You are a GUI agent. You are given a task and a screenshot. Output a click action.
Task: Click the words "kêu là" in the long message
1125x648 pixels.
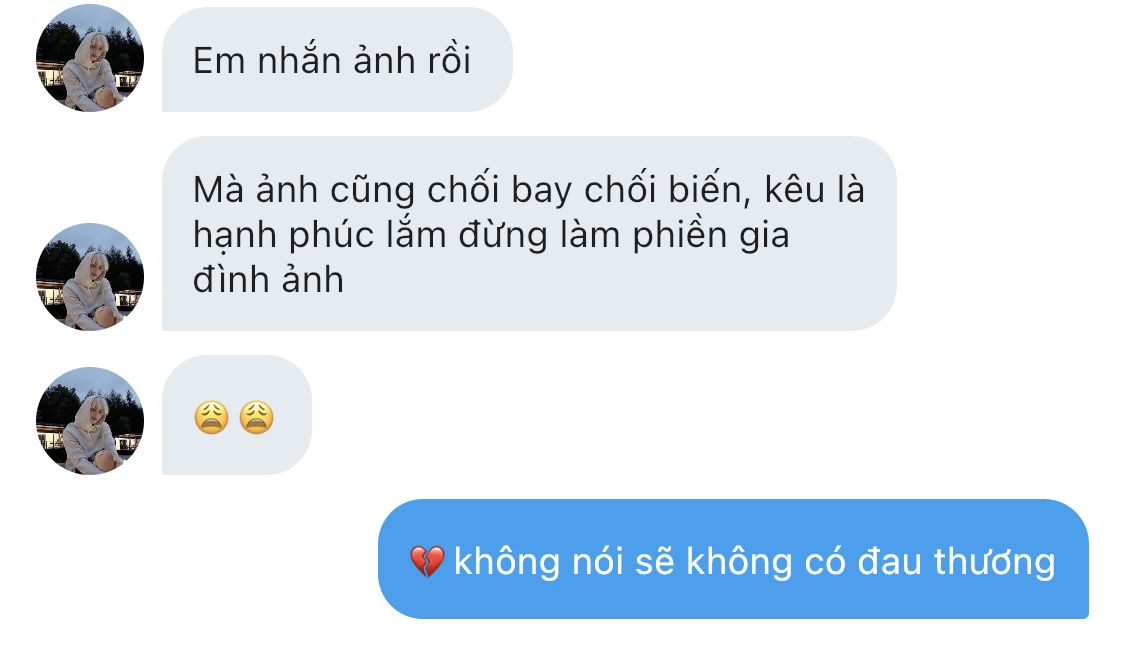point(814,190)
